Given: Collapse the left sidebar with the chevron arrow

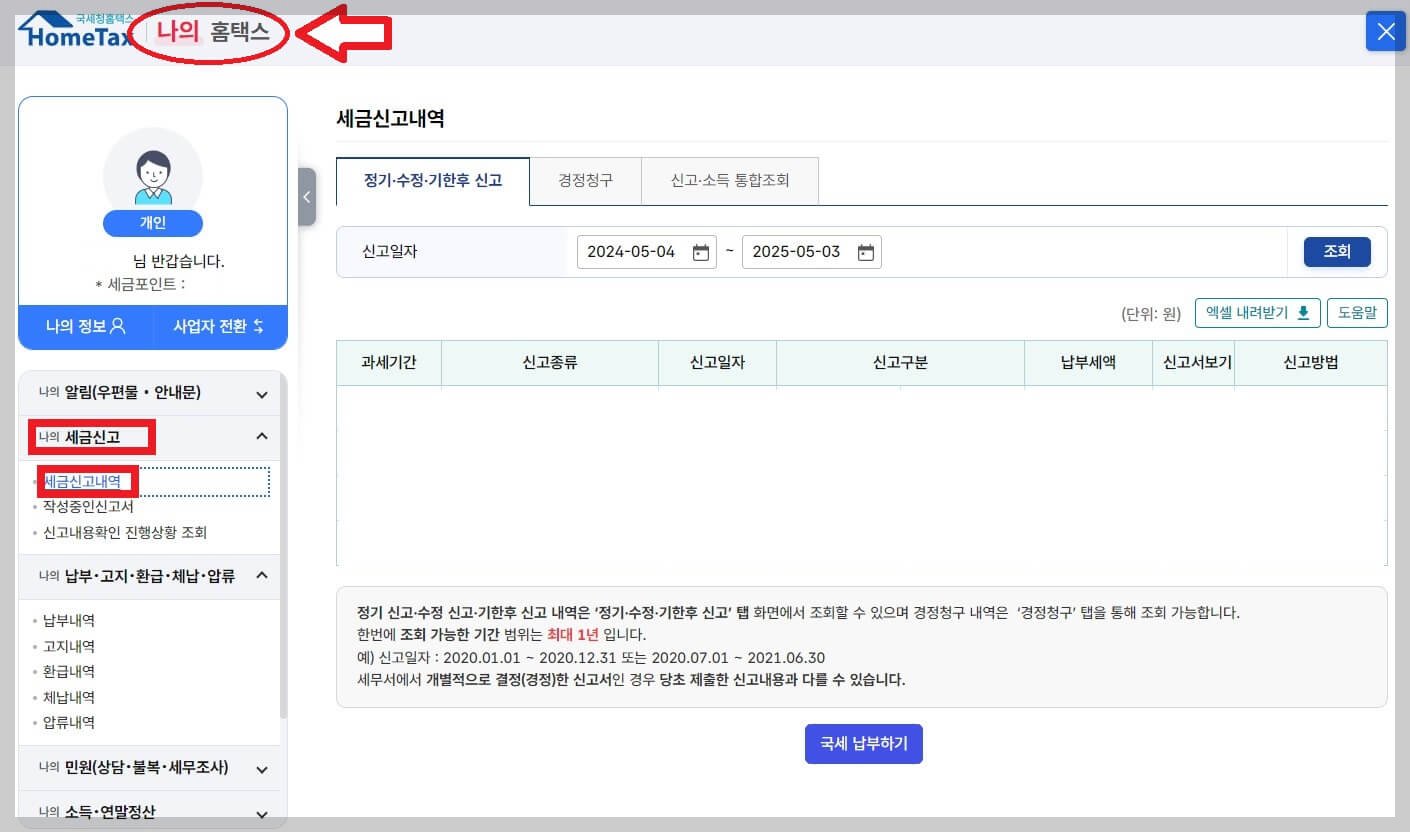Looking at the screenshot, I should 306,197.
